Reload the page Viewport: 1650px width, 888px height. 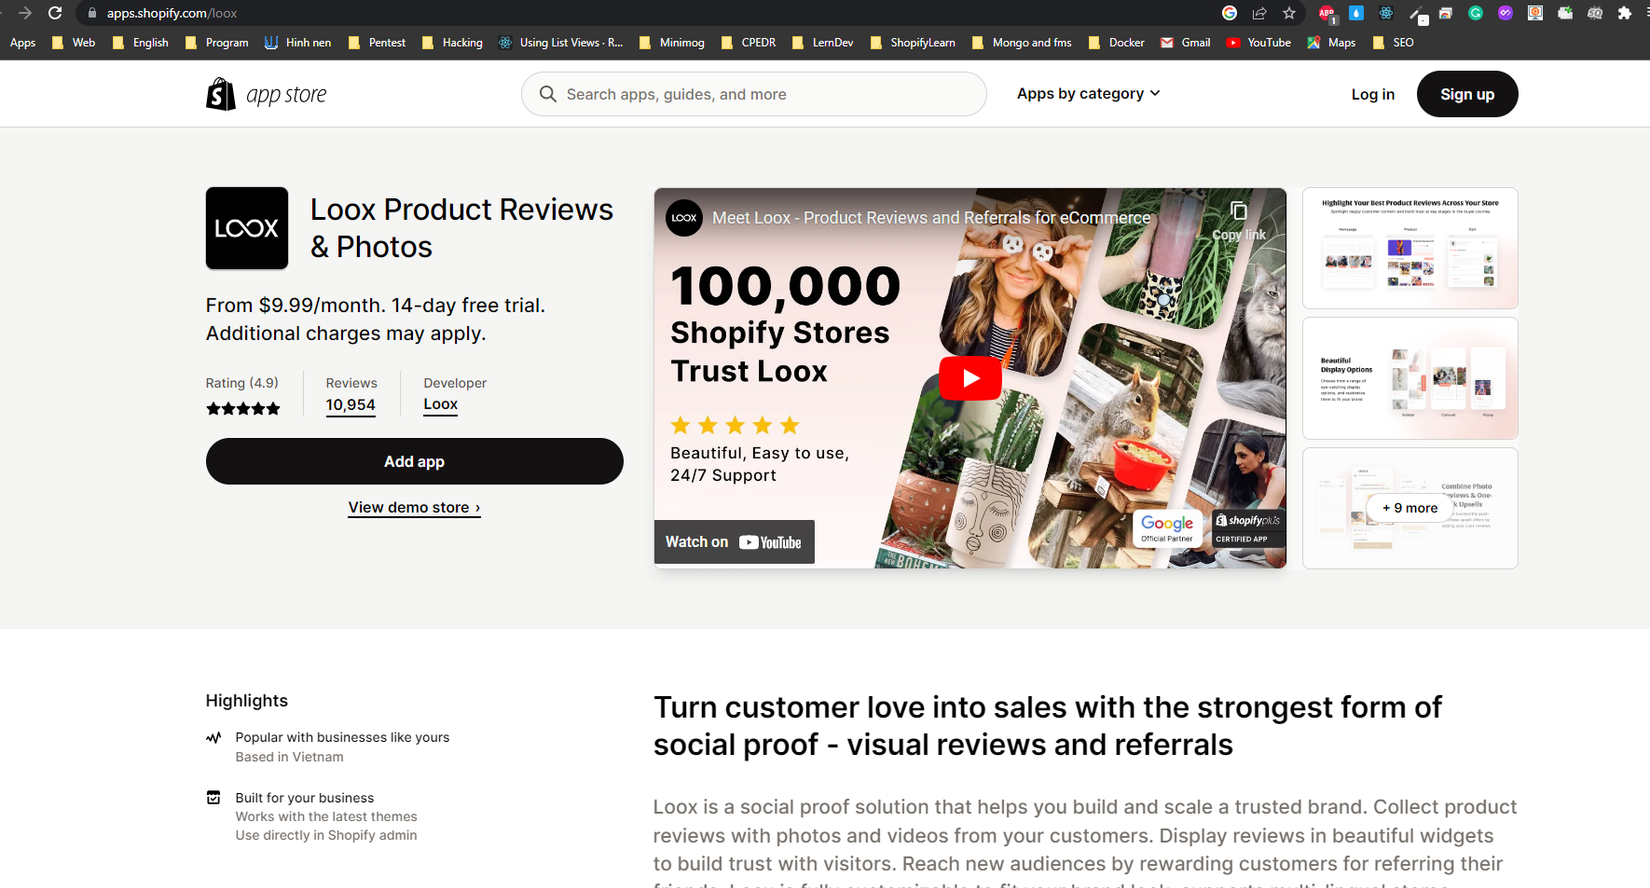pyautogui.click(x=55, y=13)
